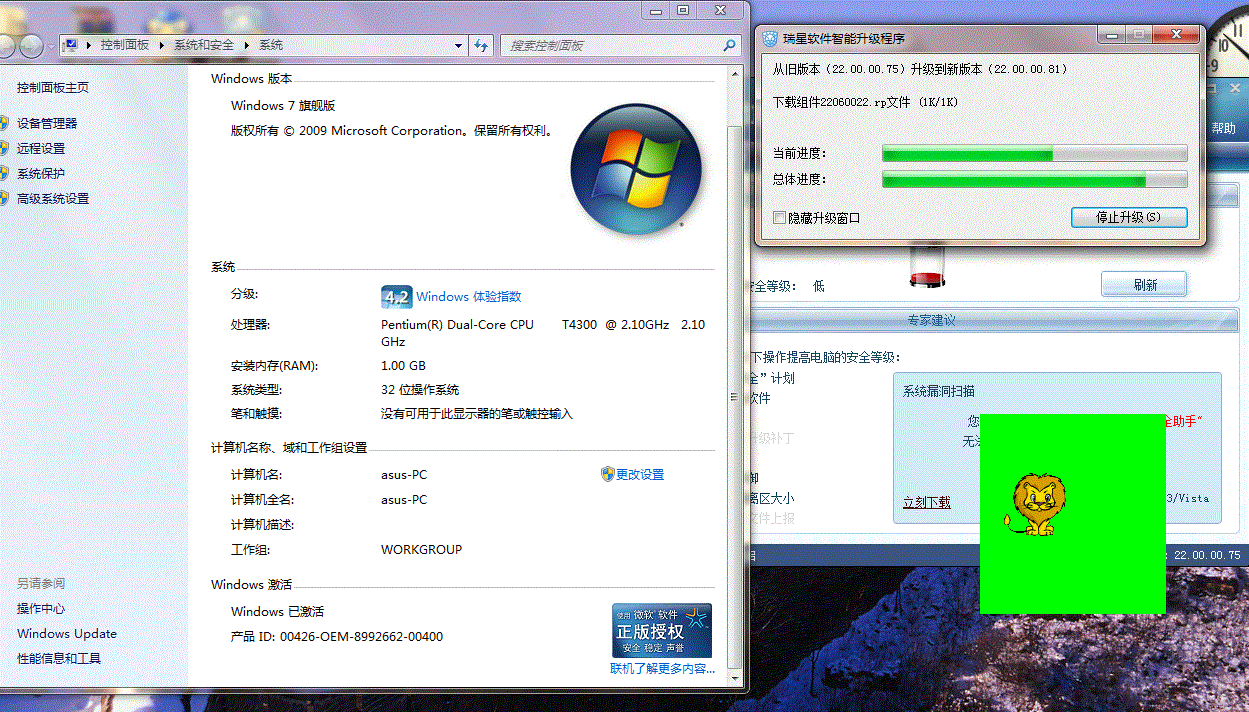Click the product ID 00426-OEM-8992662-00400 text
This screenshot has width=1249, height=712.
point(361,637)
